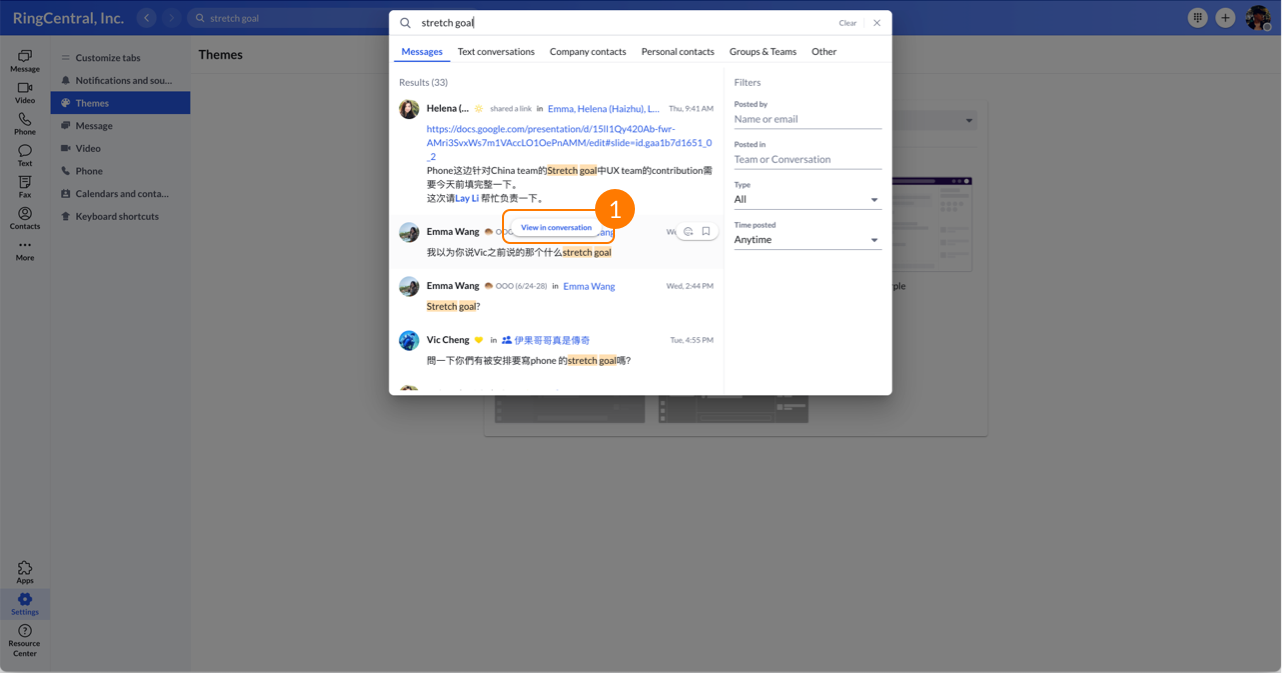
Task: Open the Phone icon in left rail
Action: click(25, 124)
